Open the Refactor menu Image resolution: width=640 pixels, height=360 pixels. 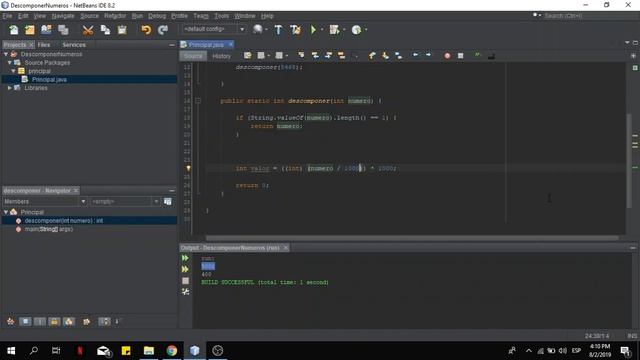click(x=115, y=16)
